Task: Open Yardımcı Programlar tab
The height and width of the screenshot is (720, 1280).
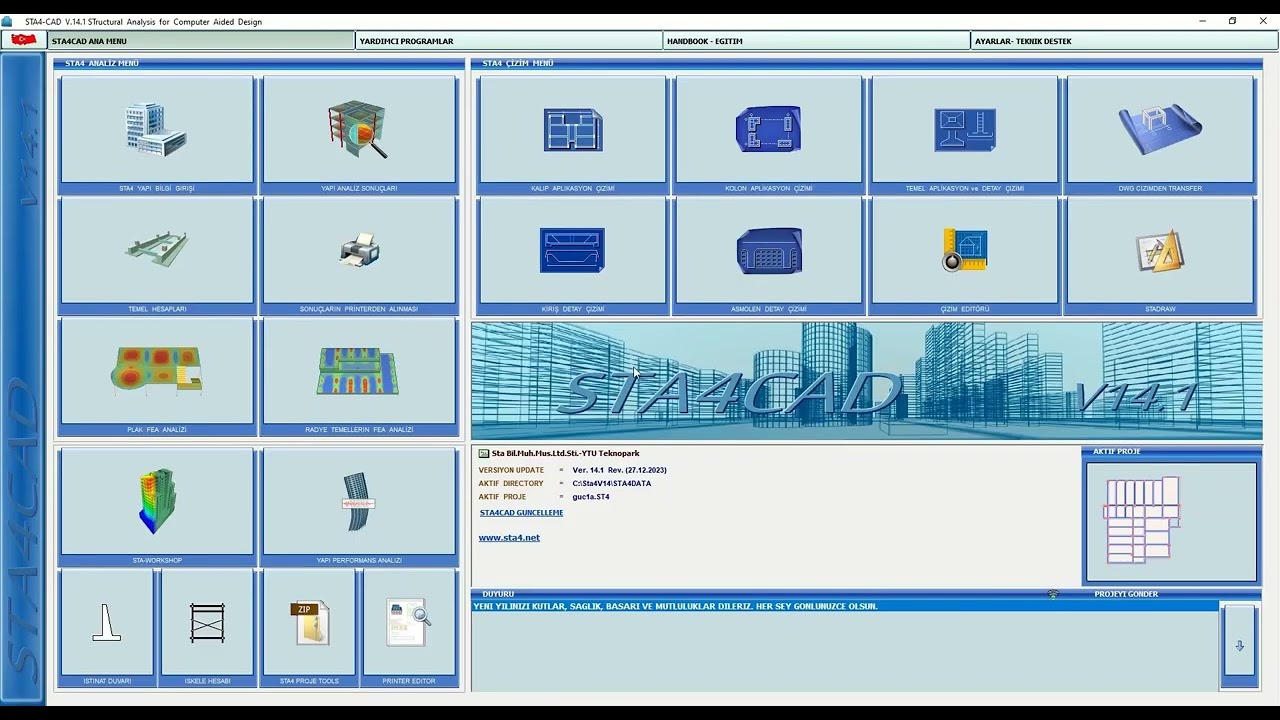Action: point(509,41)
